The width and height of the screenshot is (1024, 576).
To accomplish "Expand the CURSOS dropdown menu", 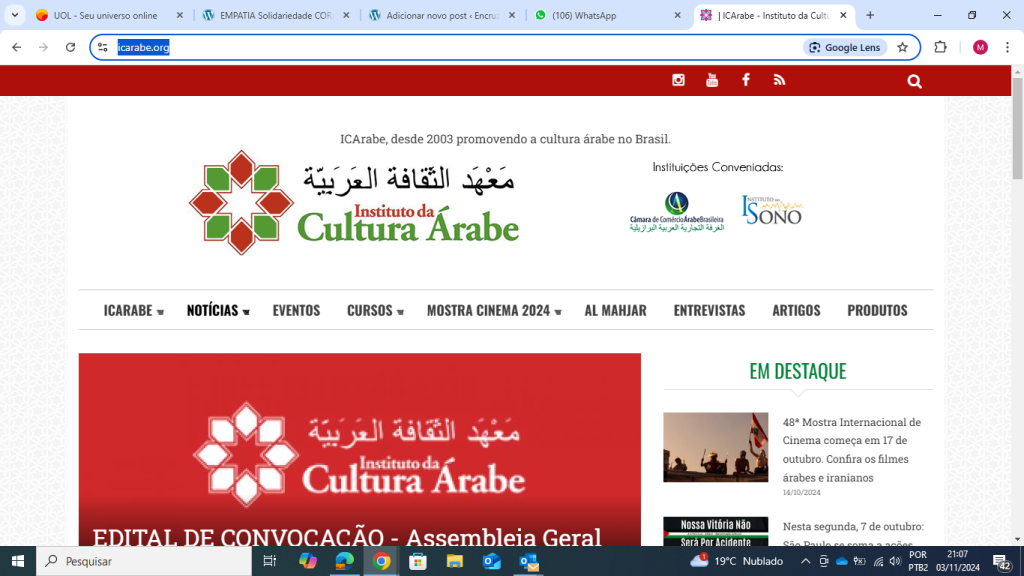I will (x=374, y=311).
